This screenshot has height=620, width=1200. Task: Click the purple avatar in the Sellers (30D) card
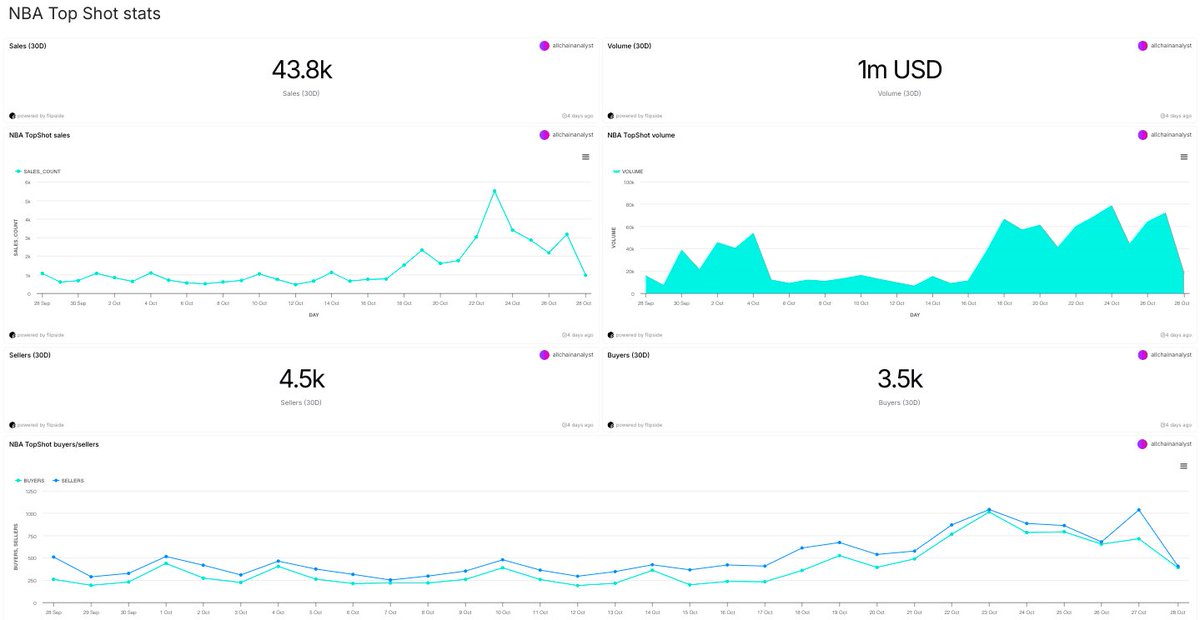pos(544,355)
